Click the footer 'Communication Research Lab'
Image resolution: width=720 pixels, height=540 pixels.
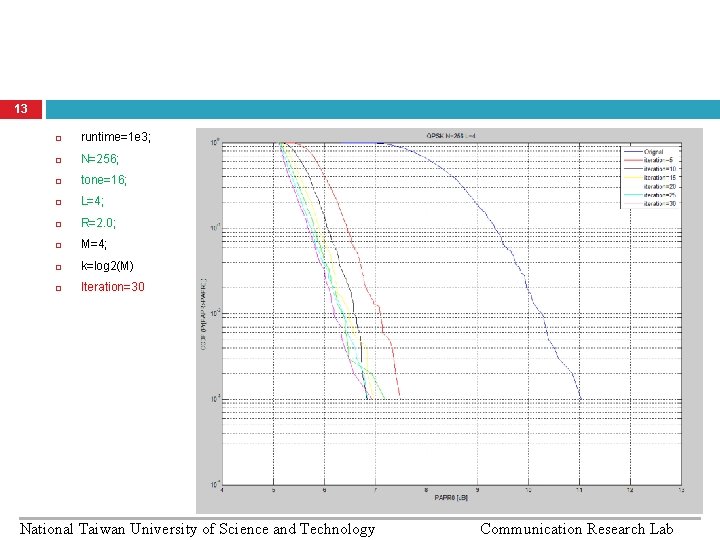click(x=577, y=529)
